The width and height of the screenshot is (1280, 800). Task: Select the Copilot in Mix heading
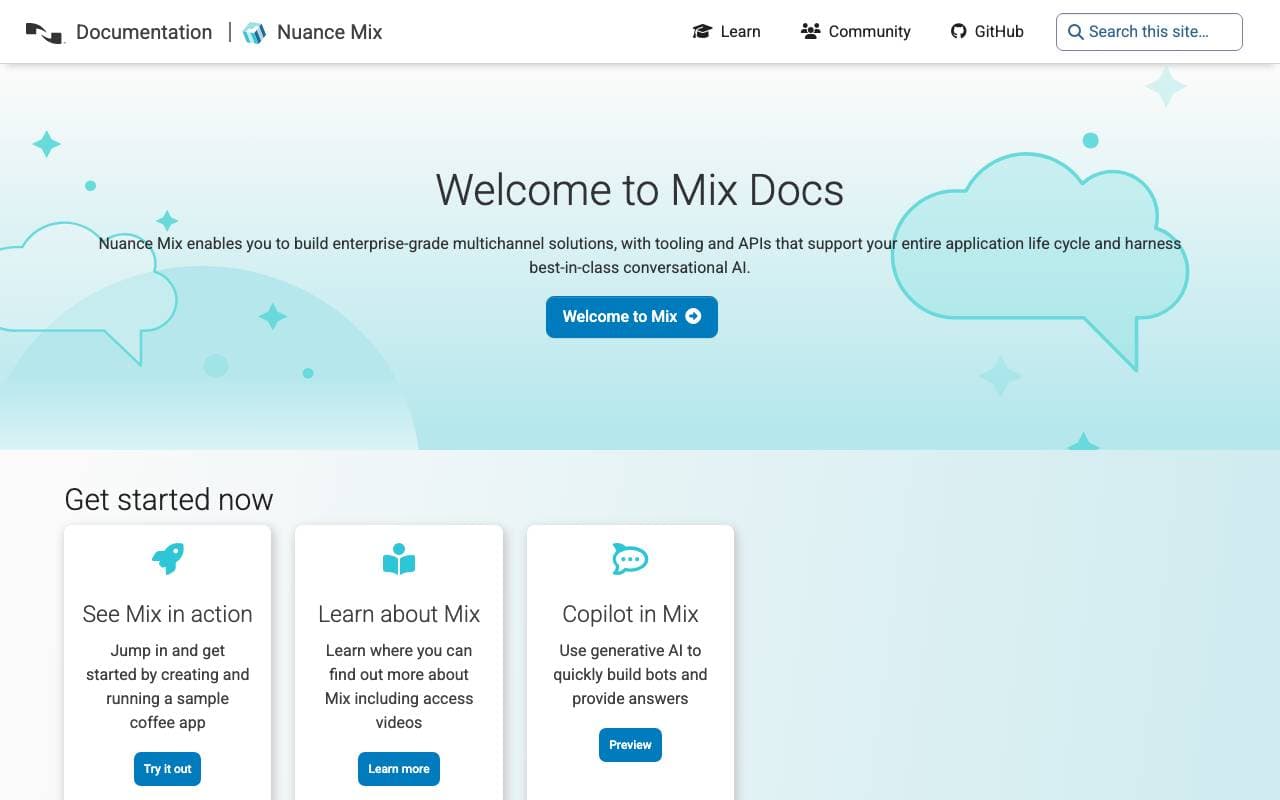630,614
